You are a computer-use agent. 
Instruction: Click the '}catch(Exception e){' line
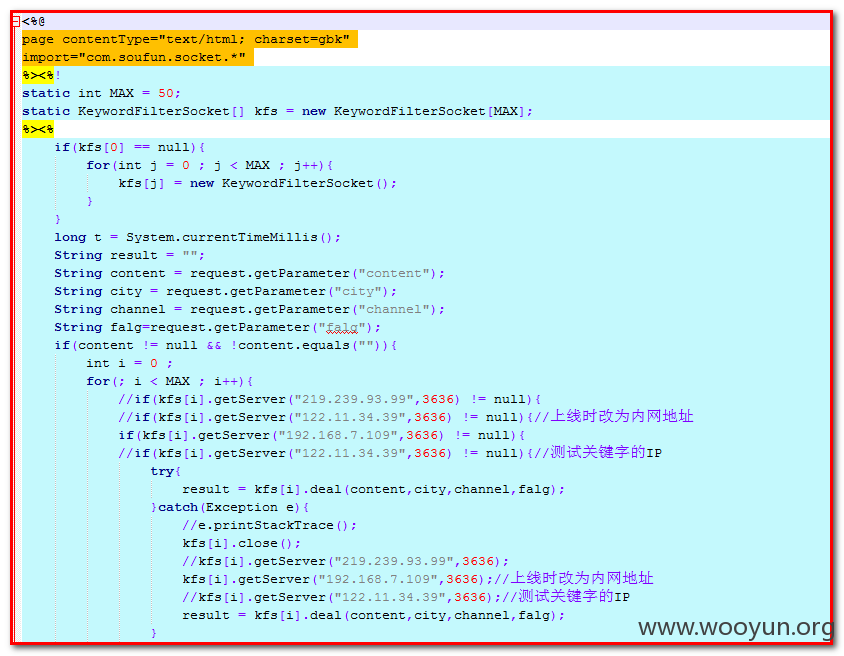coord(230,507)
